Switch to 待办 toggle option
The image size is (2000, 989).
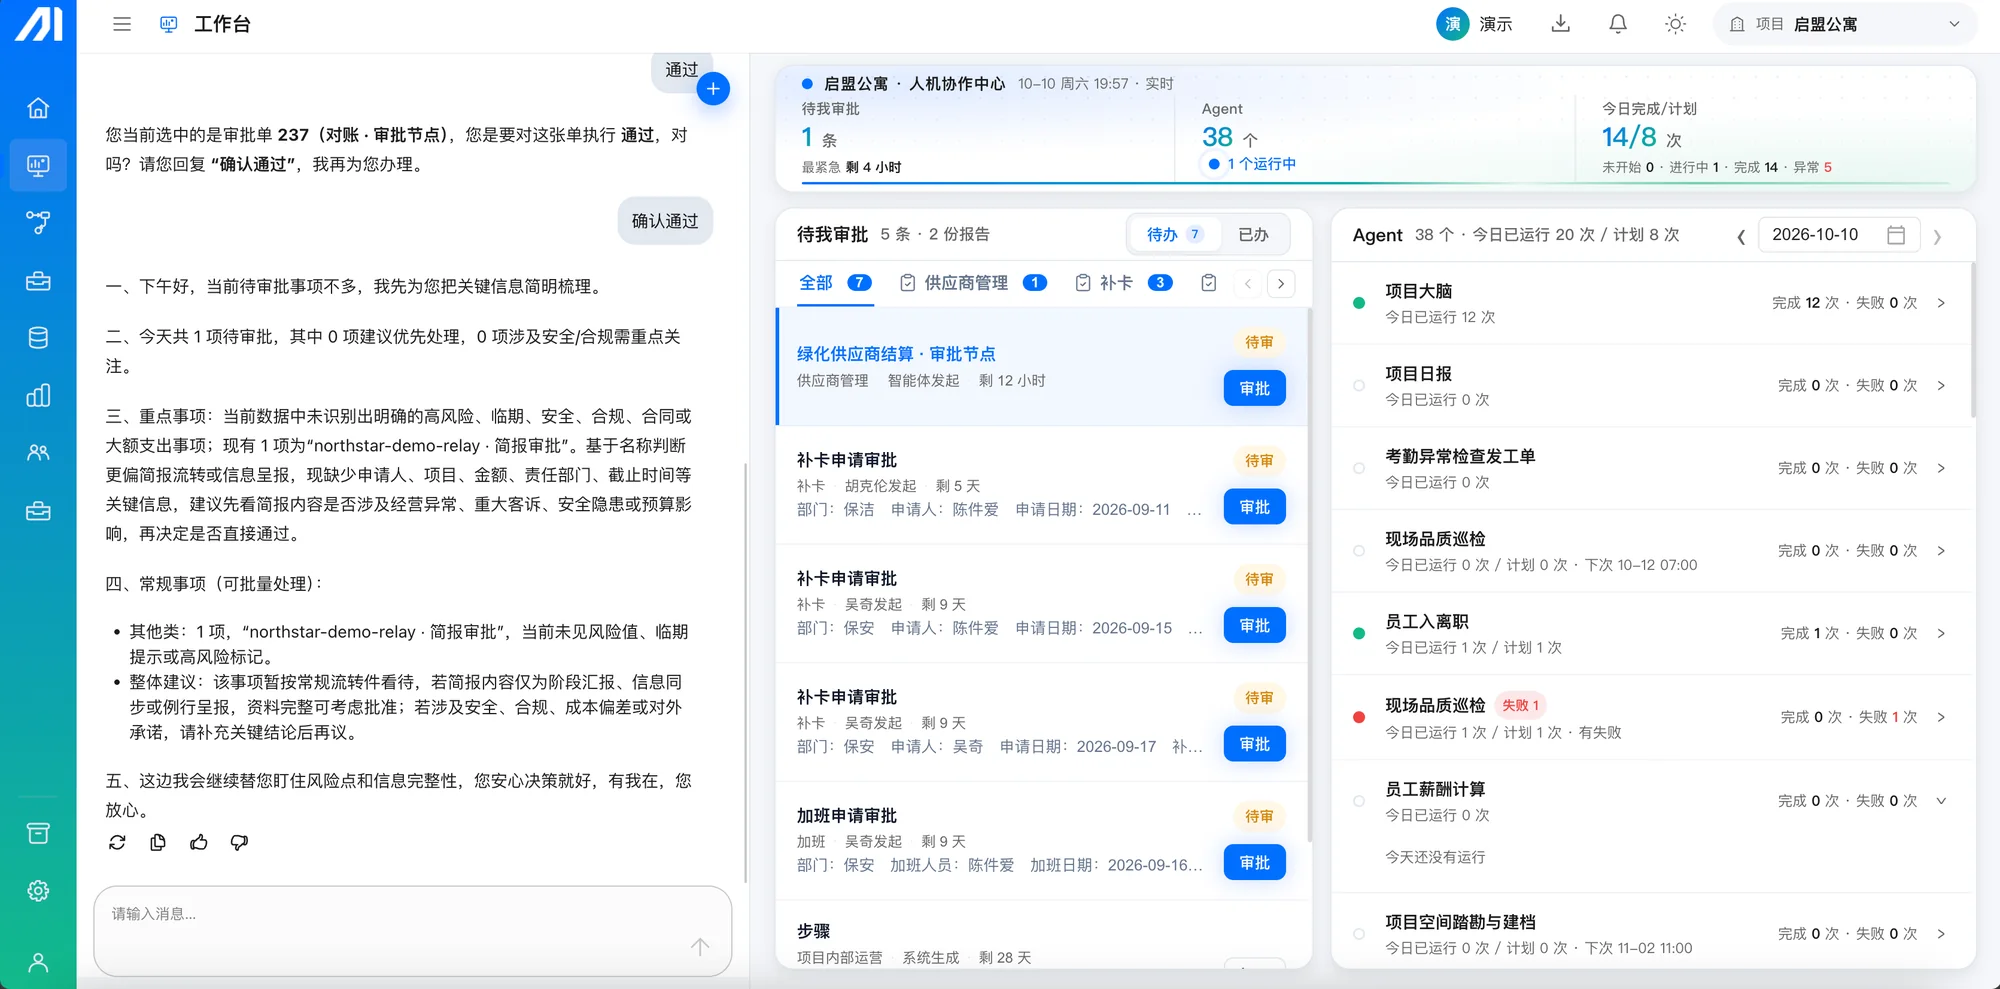1175,234
